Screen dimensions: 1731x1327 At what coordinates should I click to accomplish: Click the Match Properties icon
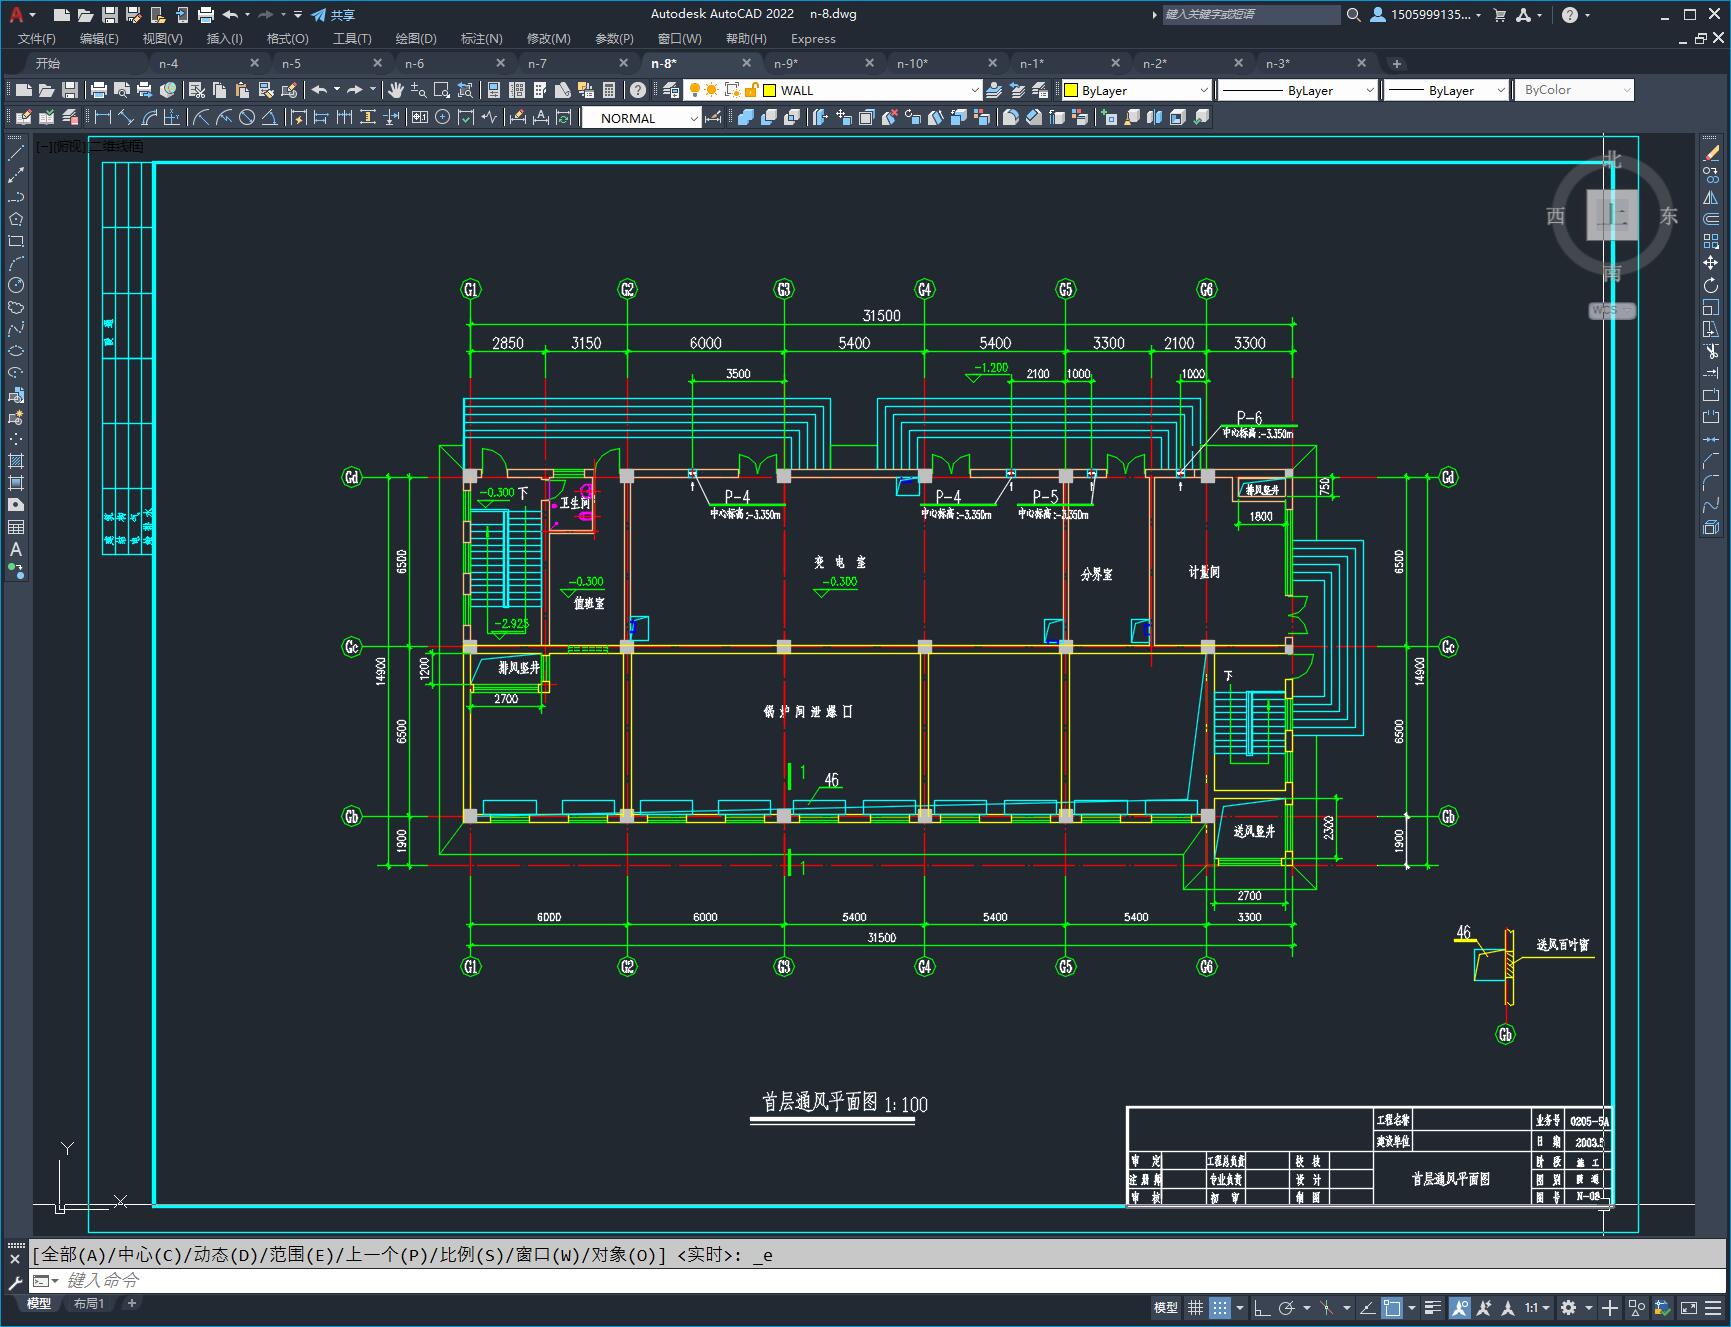point(266,90)
